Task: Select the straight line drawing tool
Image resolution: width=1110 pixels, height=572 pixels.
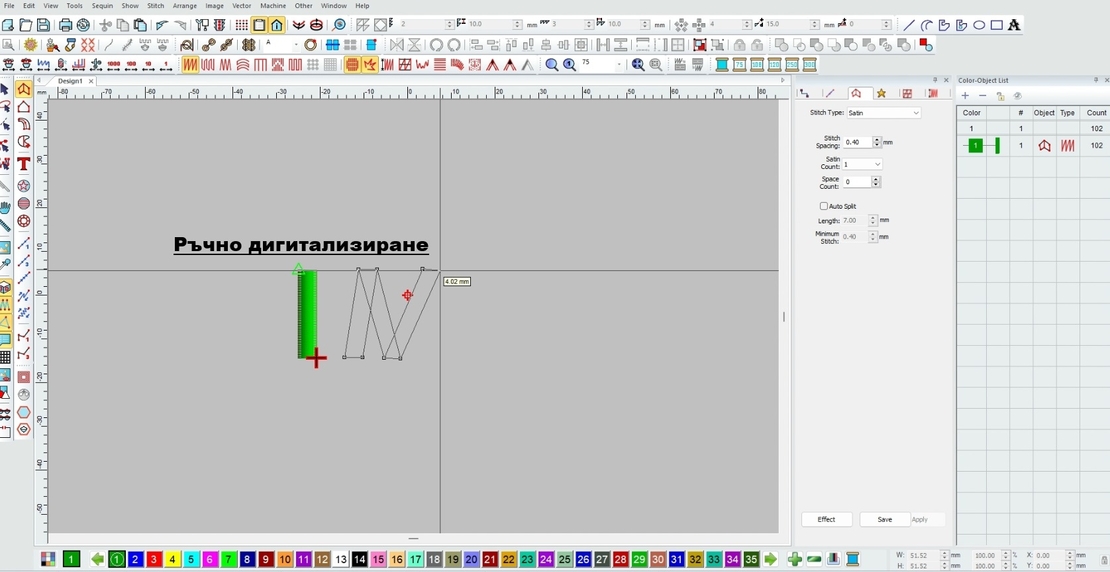Action: point(909,25)
